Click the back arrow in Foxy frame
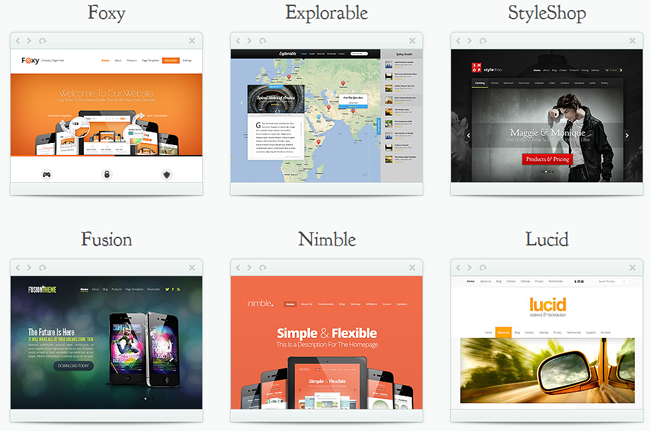 pos(18,41)
